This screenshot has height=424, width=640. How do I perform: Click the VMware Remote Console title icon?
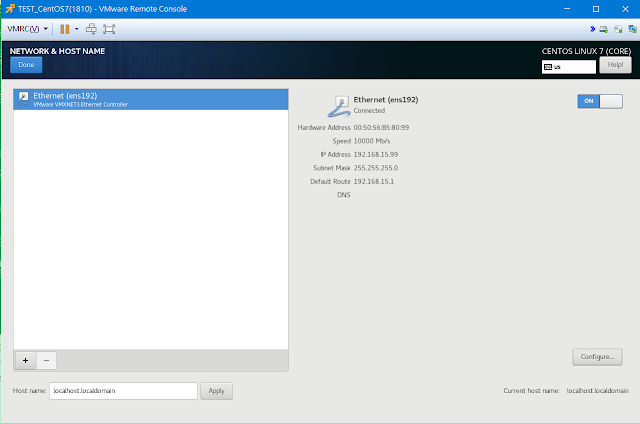click(x=10, y=9)
